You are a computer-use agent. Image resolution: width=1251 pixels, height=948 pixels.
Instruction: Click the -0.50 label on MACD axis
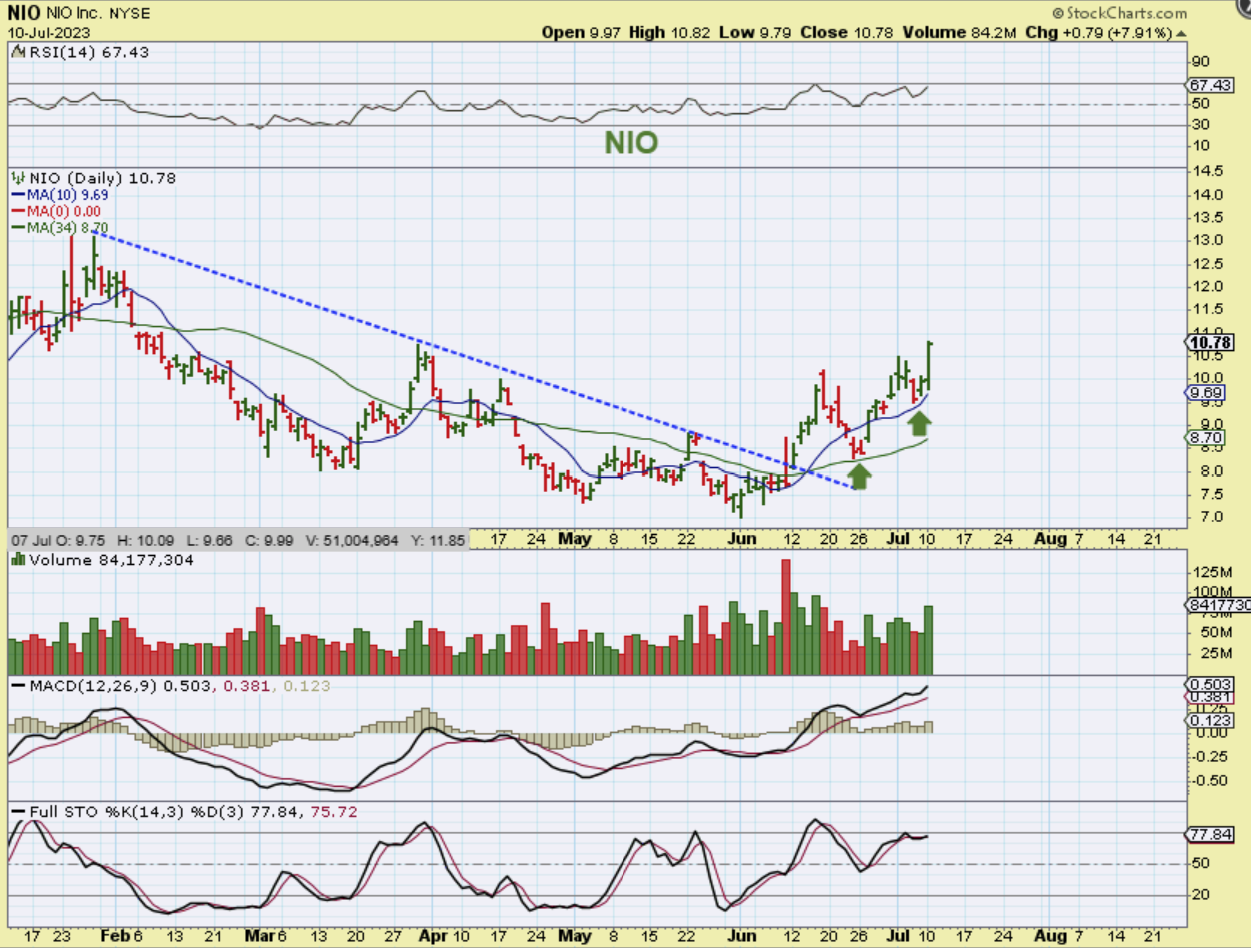[x=1208, y=781]
